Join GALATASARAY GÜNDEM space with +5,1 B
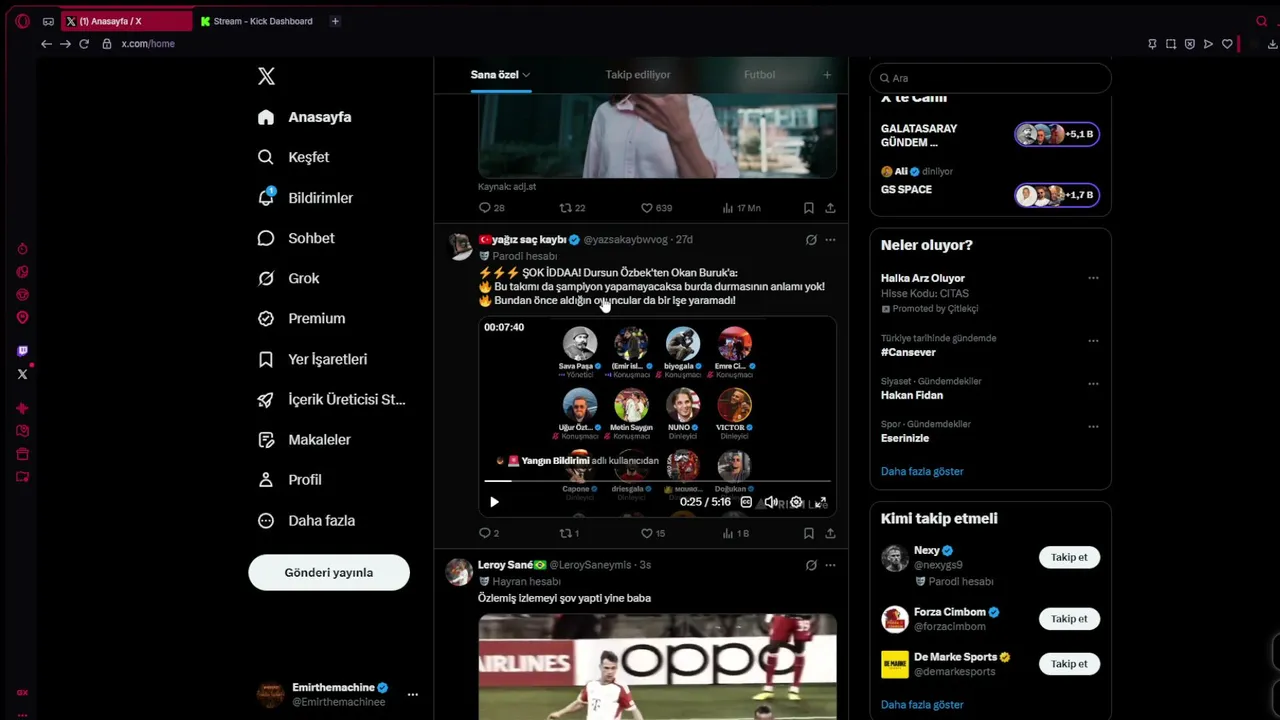 click(x=1057, y=135)
